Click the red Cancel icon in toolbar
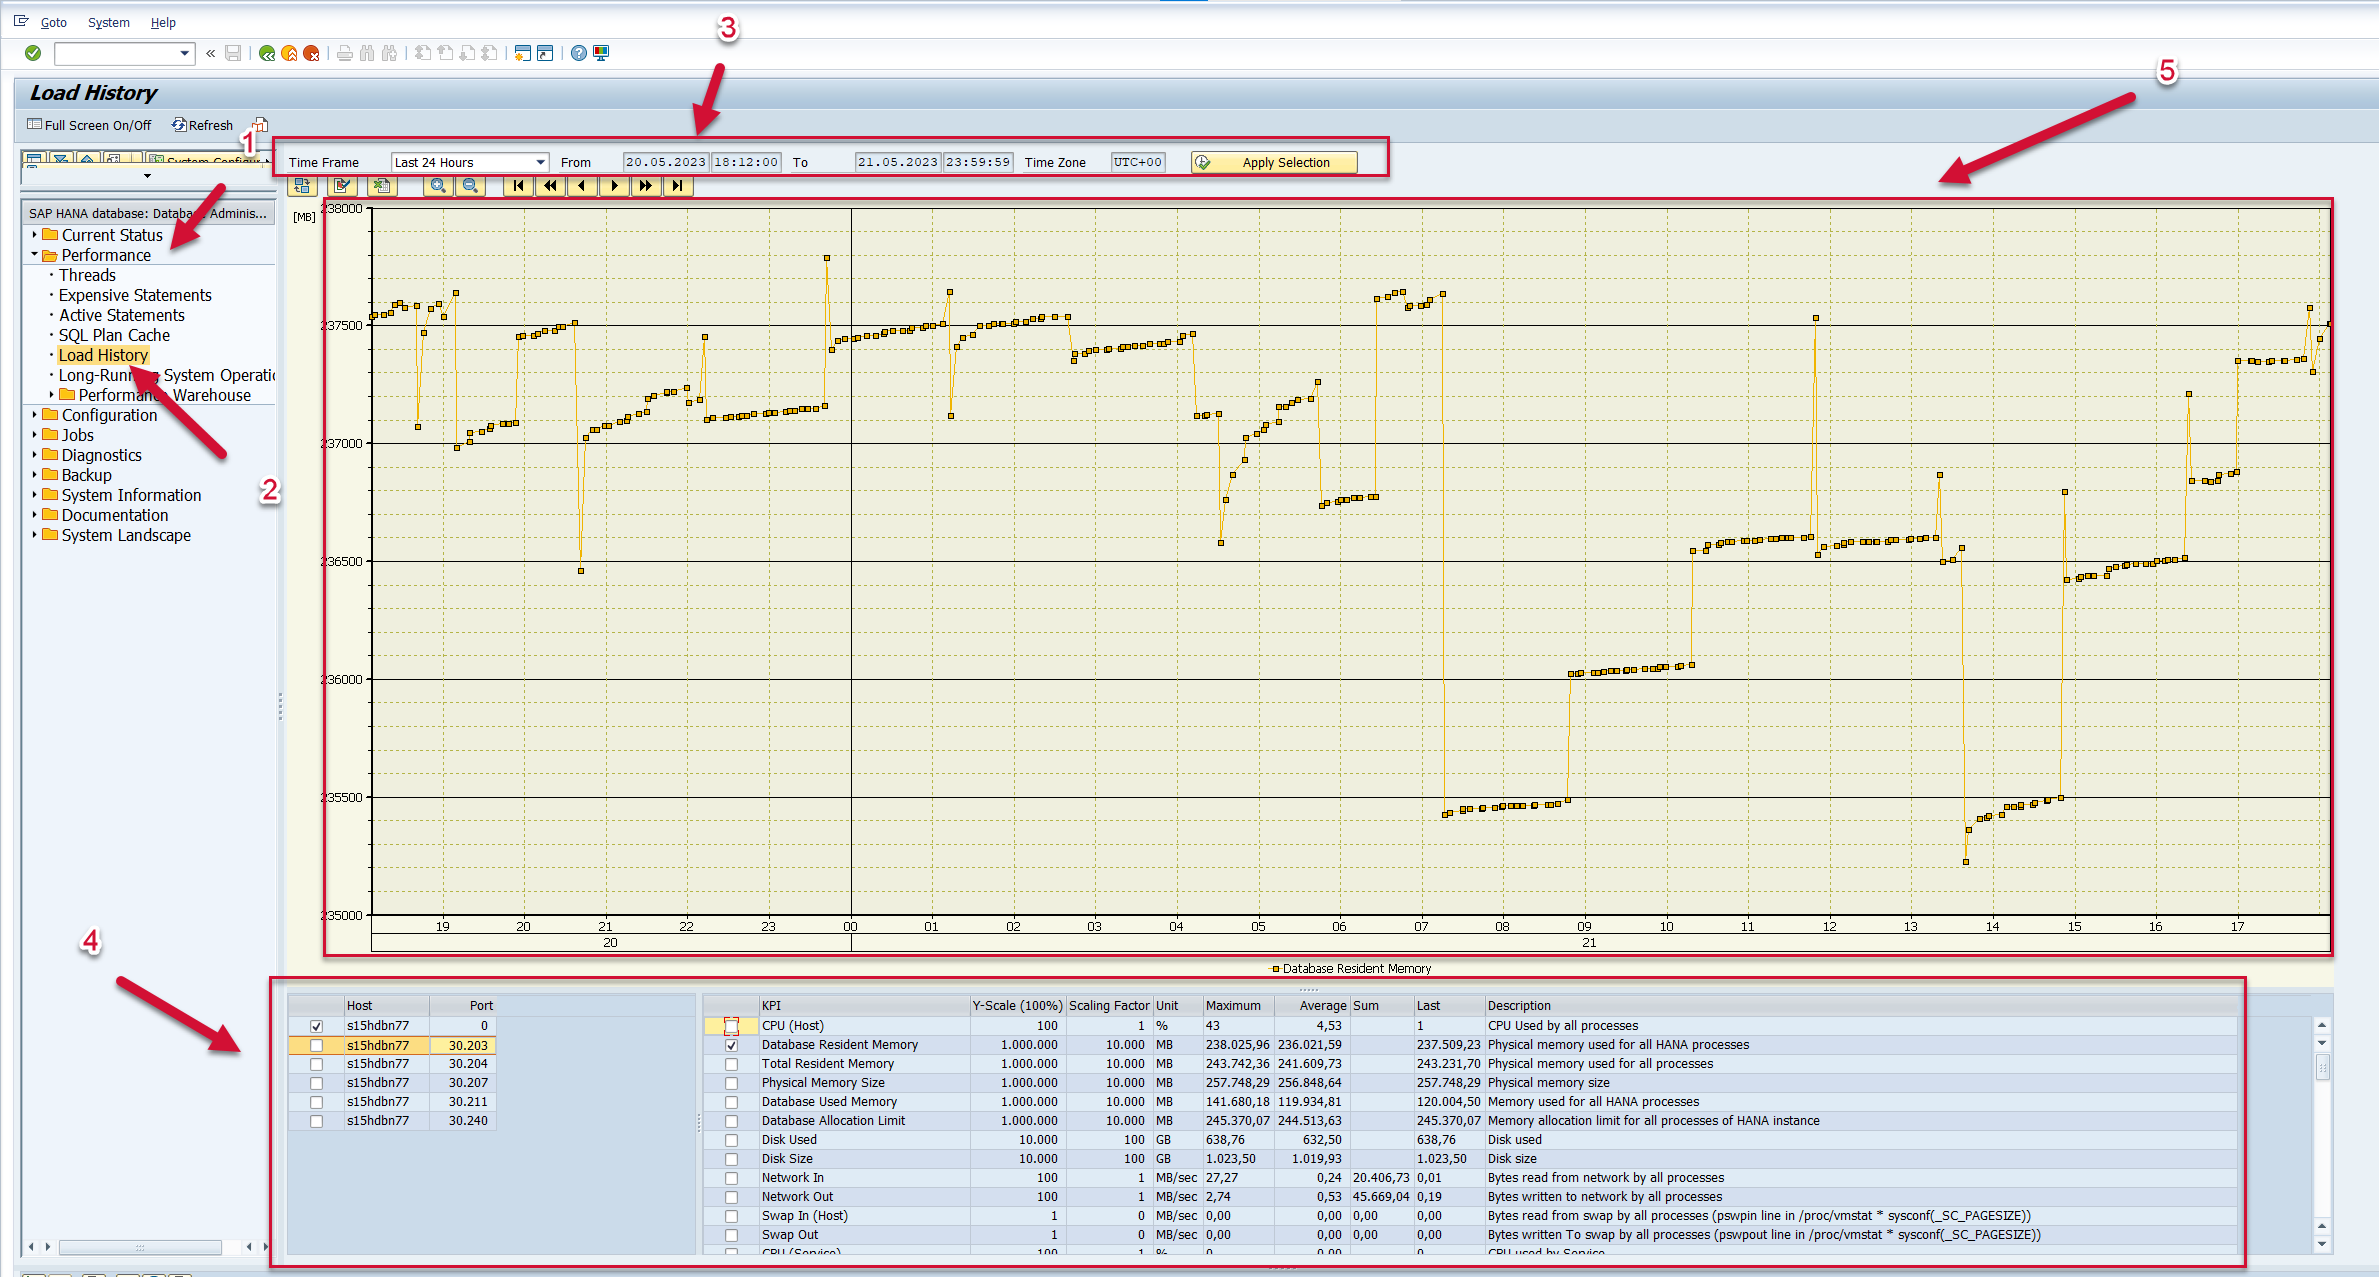This screenshot has height=1277, width=2379. [x=311, y=53]
